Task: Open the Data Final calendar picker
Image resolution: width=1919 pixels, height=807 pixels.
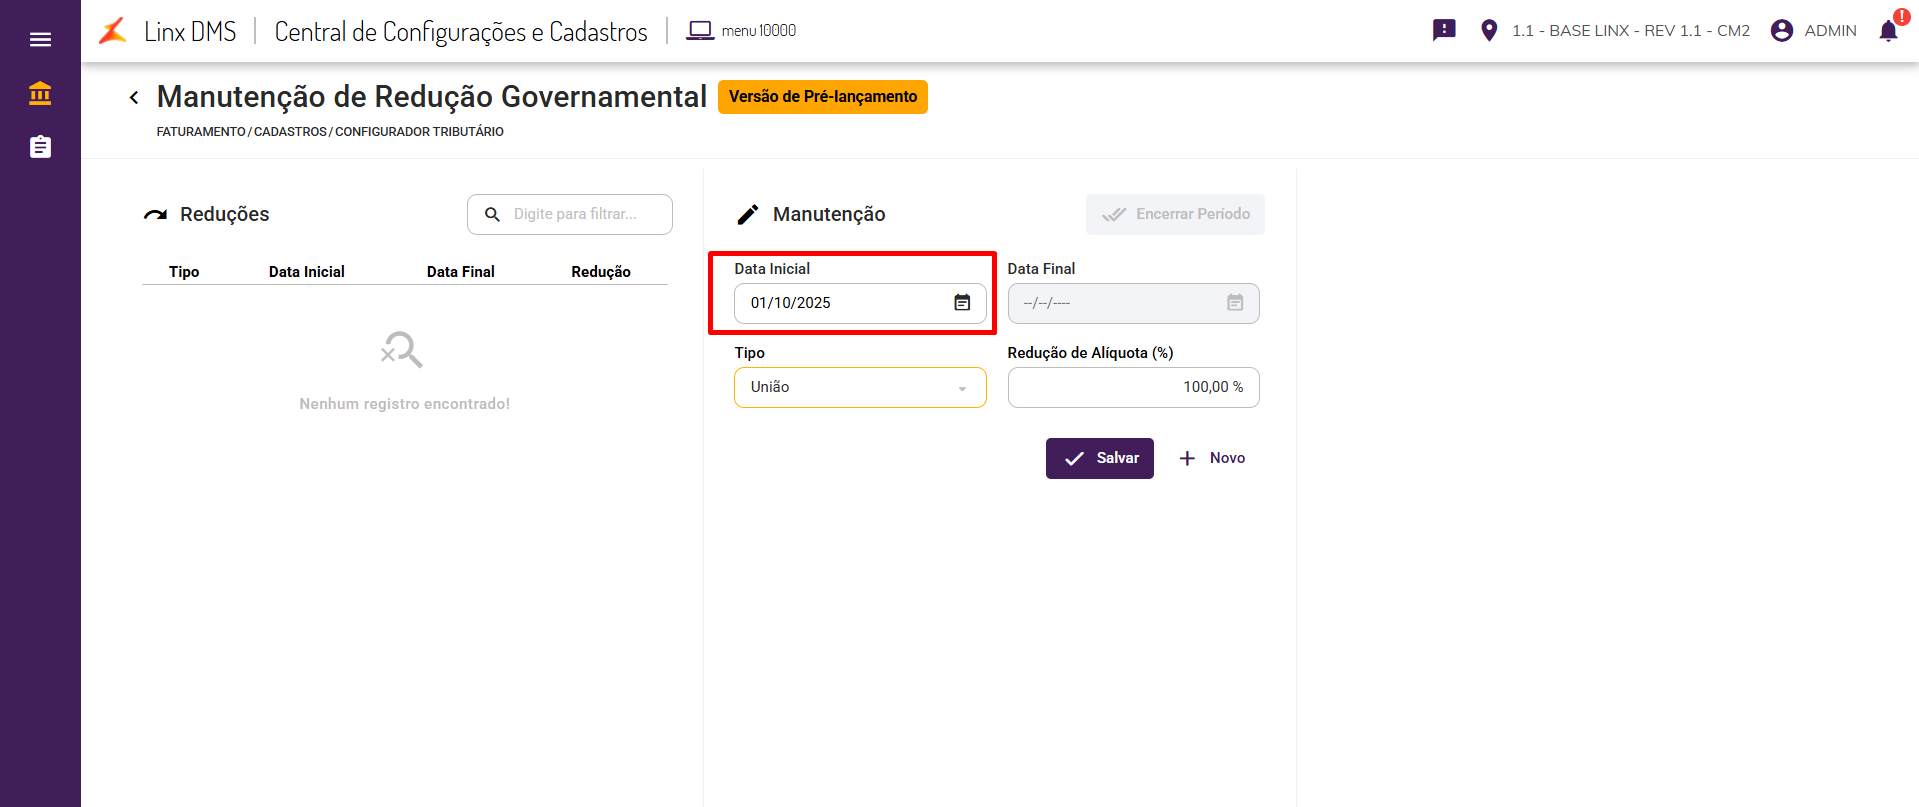Action: pyautogui.click(x=1235, y=303)
